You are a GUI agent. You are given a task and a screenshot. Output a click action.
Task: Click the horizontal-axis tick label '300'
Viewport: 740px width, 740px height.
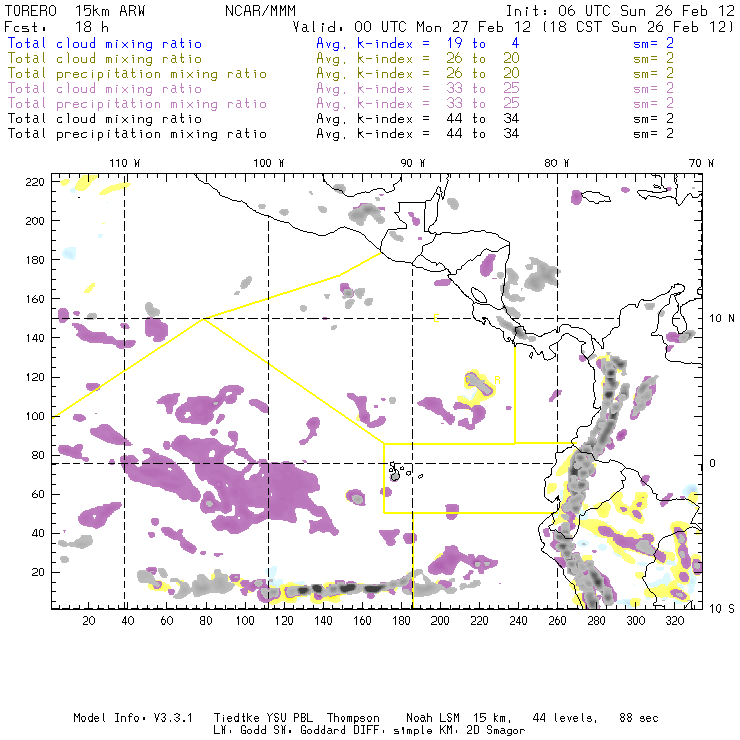click(636, 621)
